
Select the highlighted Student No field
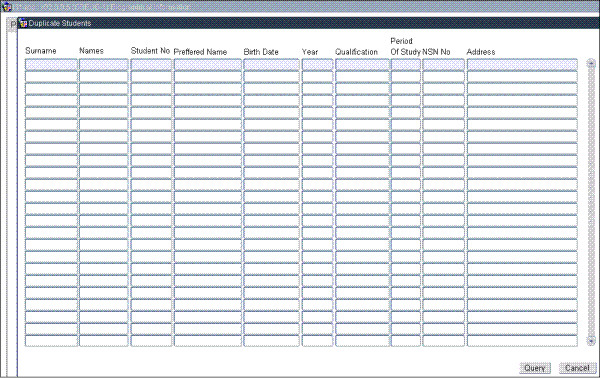click(151, 64)
